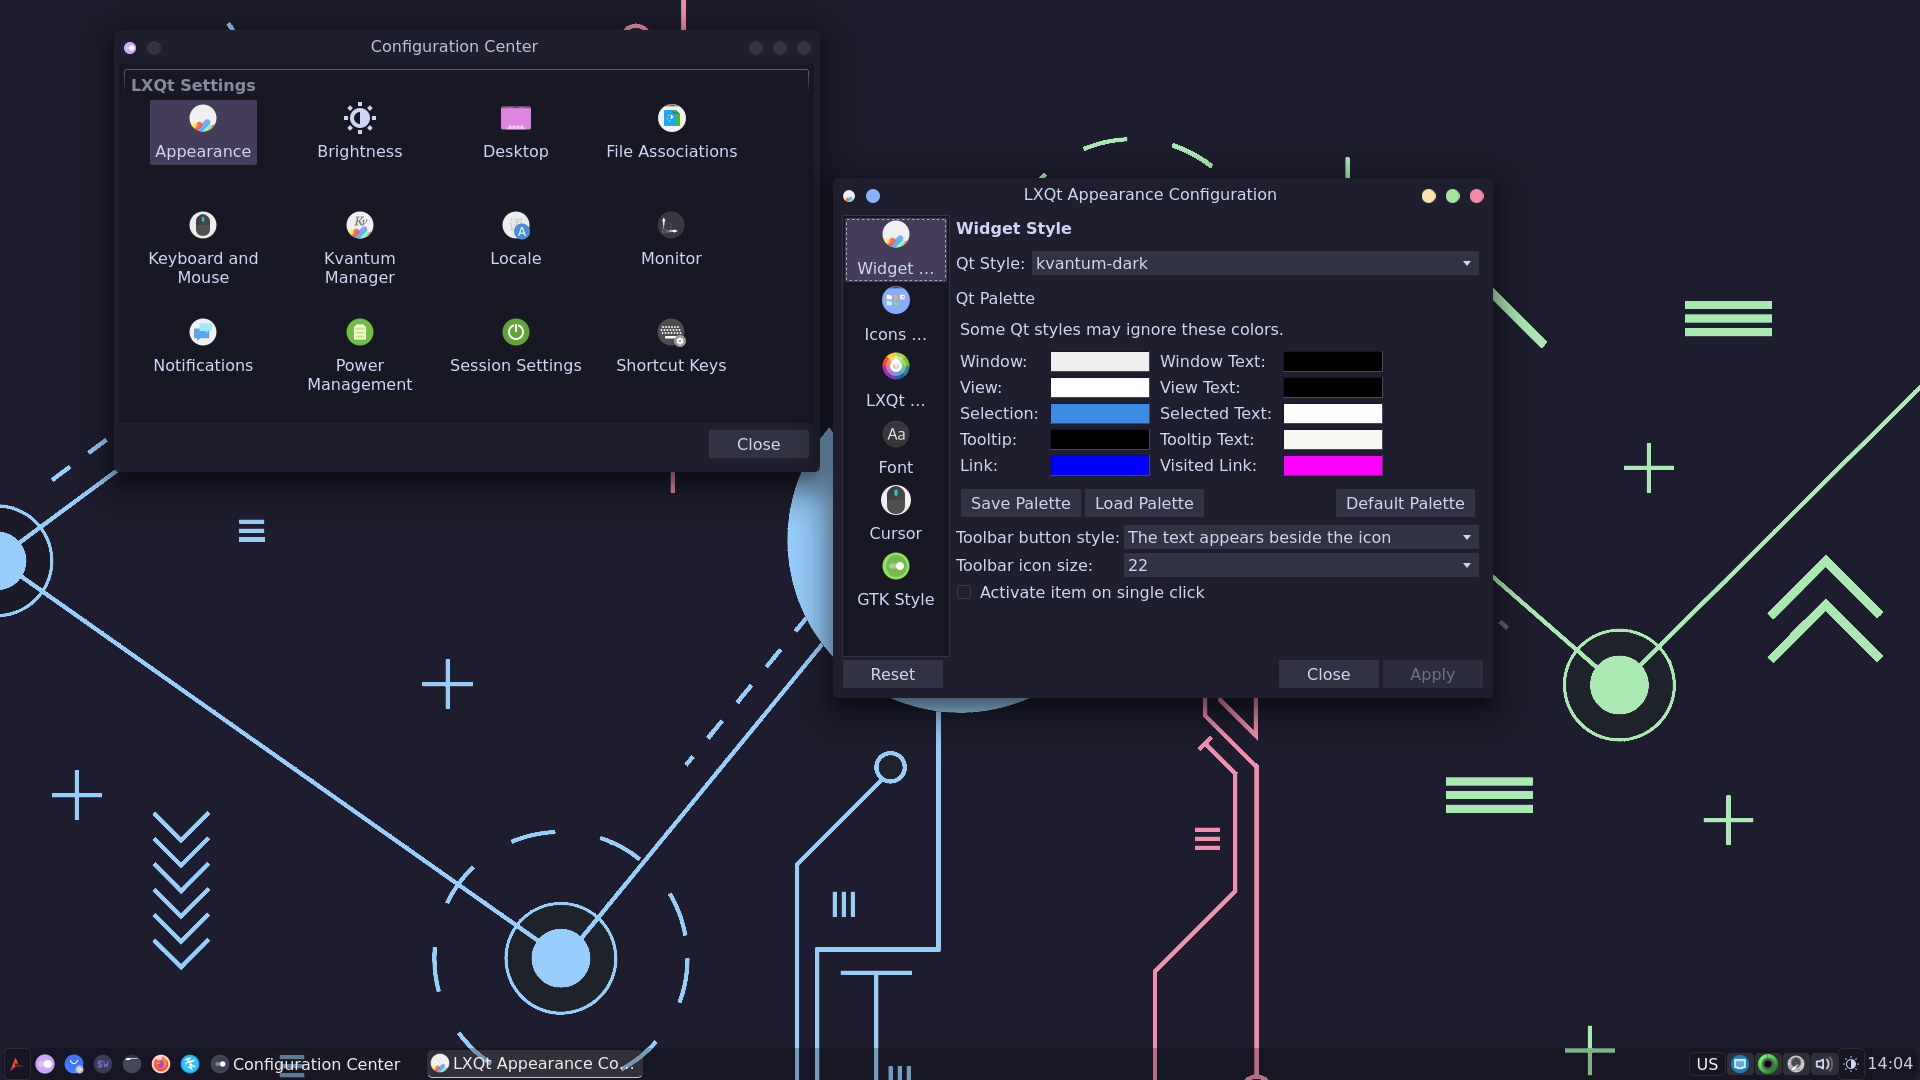Open File Associations settings
The height and width of the screenshot is (1080, 1920).
671,132
